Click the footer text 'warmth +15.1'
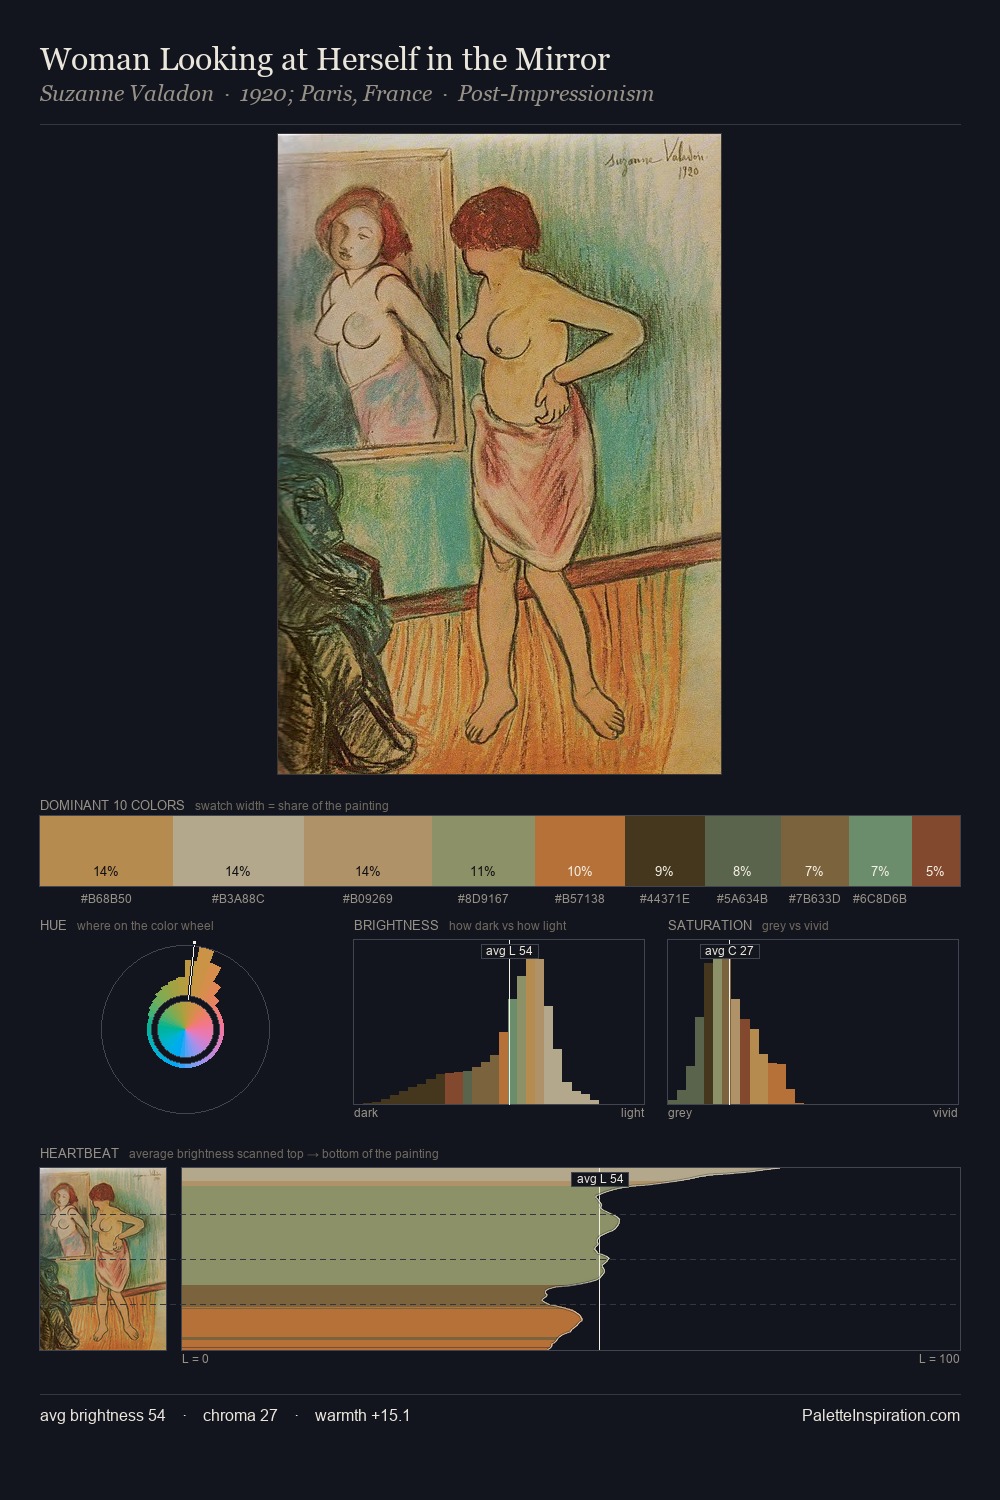Screen dimensions: 1000x1500 pos(362,1415)
